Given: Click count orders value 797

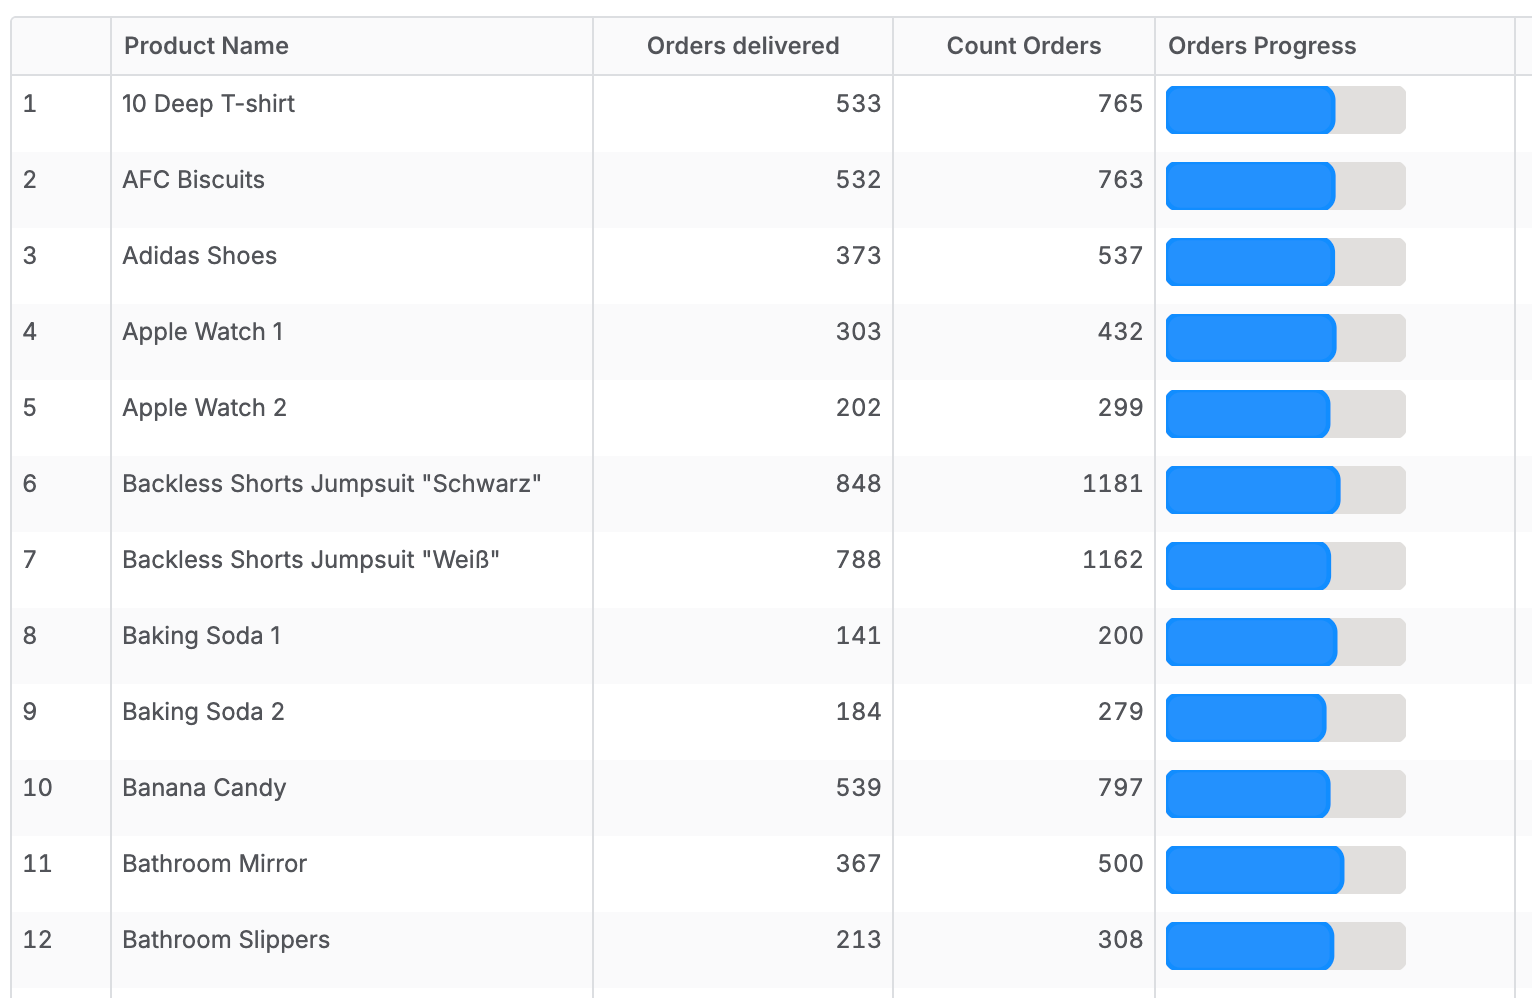Looking at the screenshot, I should coord(1120,788).
